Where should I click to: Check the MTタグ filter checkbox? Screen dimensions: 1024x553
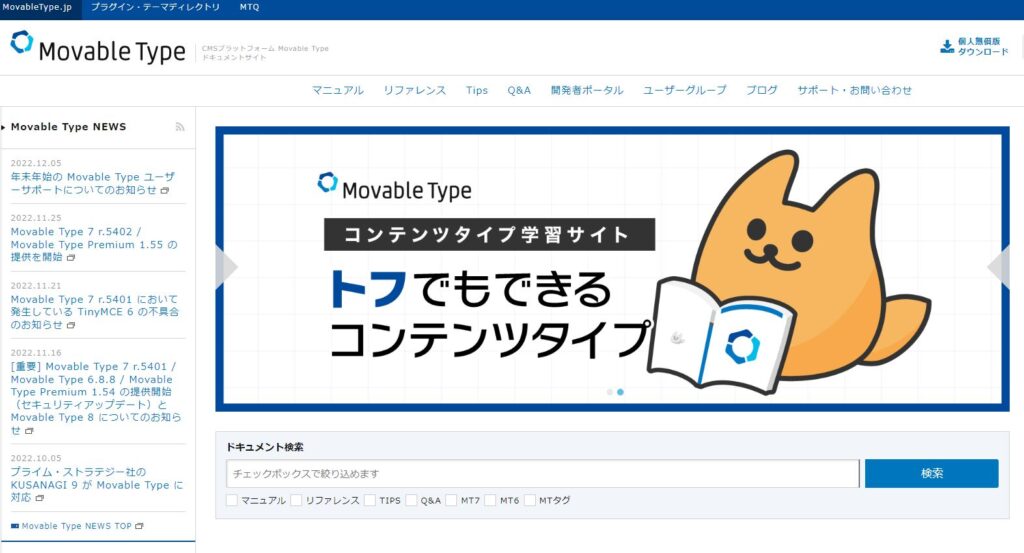[530, 500]
